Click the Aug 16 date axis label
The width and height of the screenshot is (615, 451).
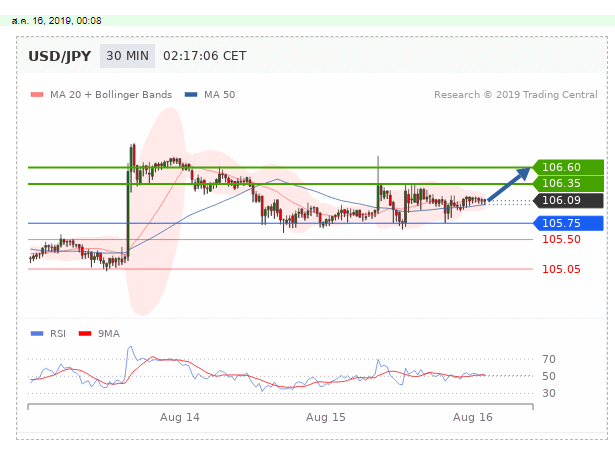(473, 417)
